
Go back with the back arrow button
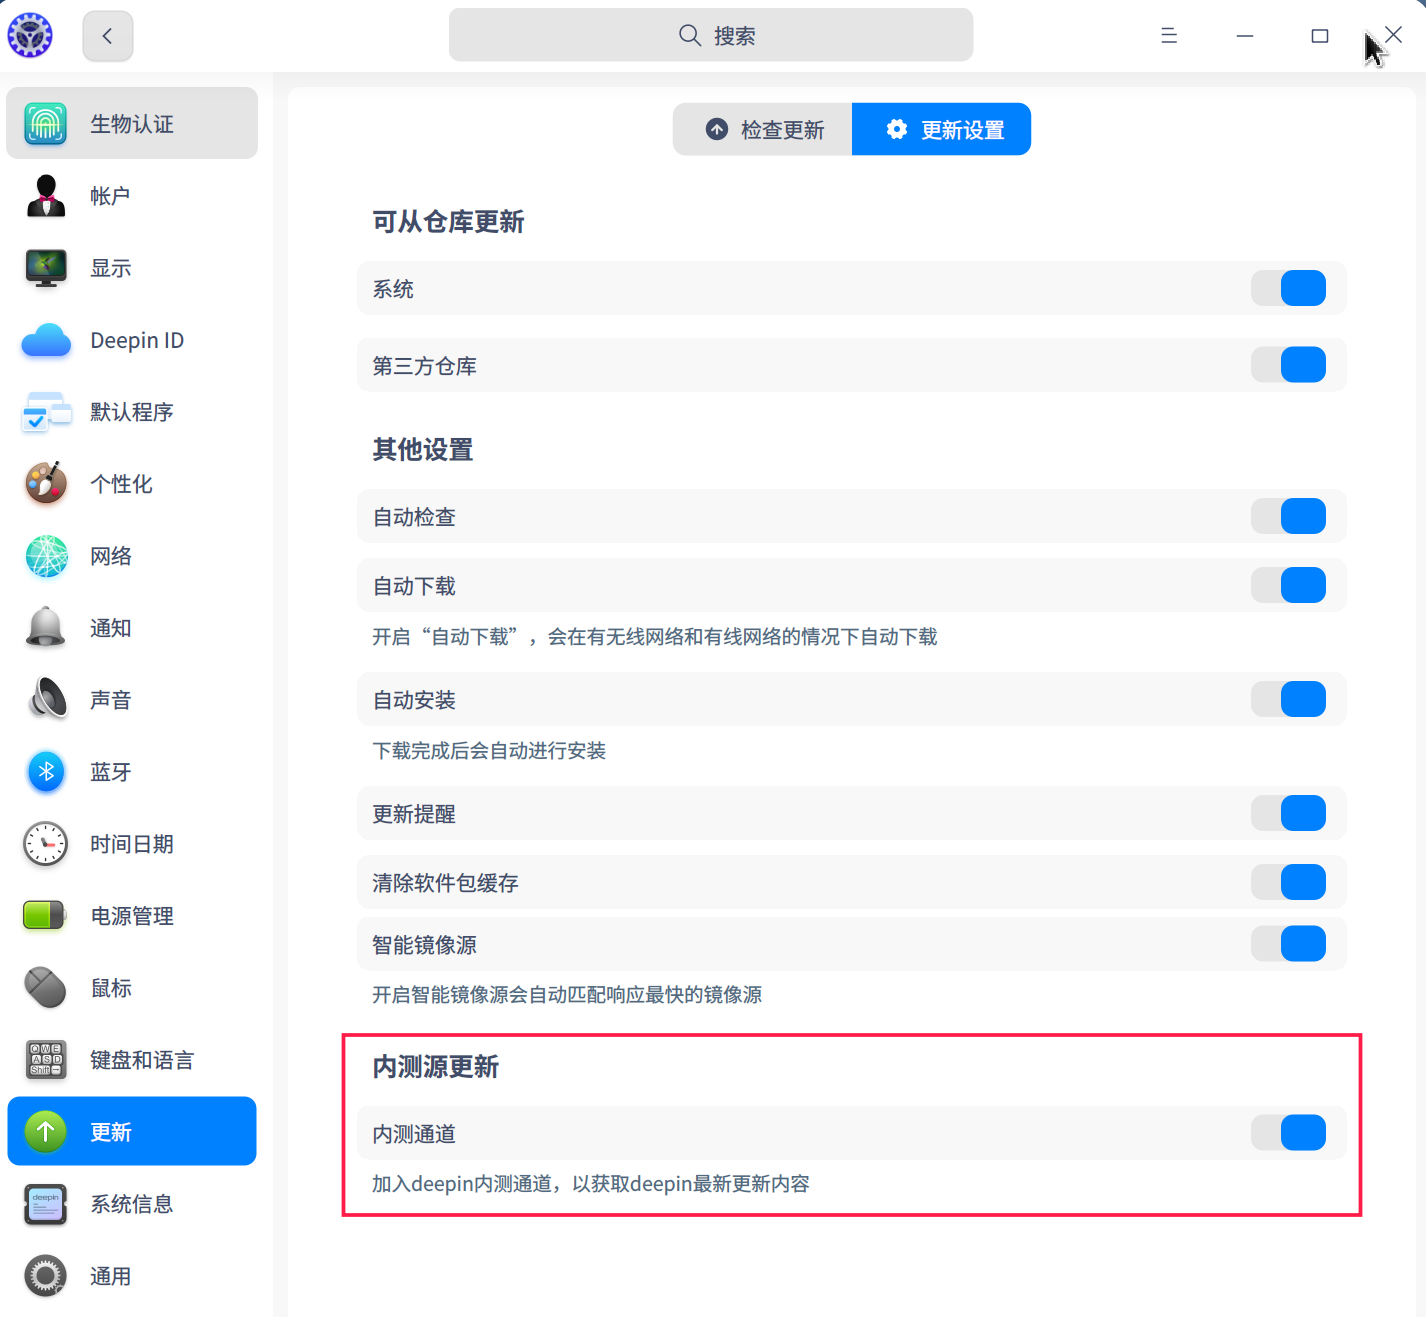[108, 36]
